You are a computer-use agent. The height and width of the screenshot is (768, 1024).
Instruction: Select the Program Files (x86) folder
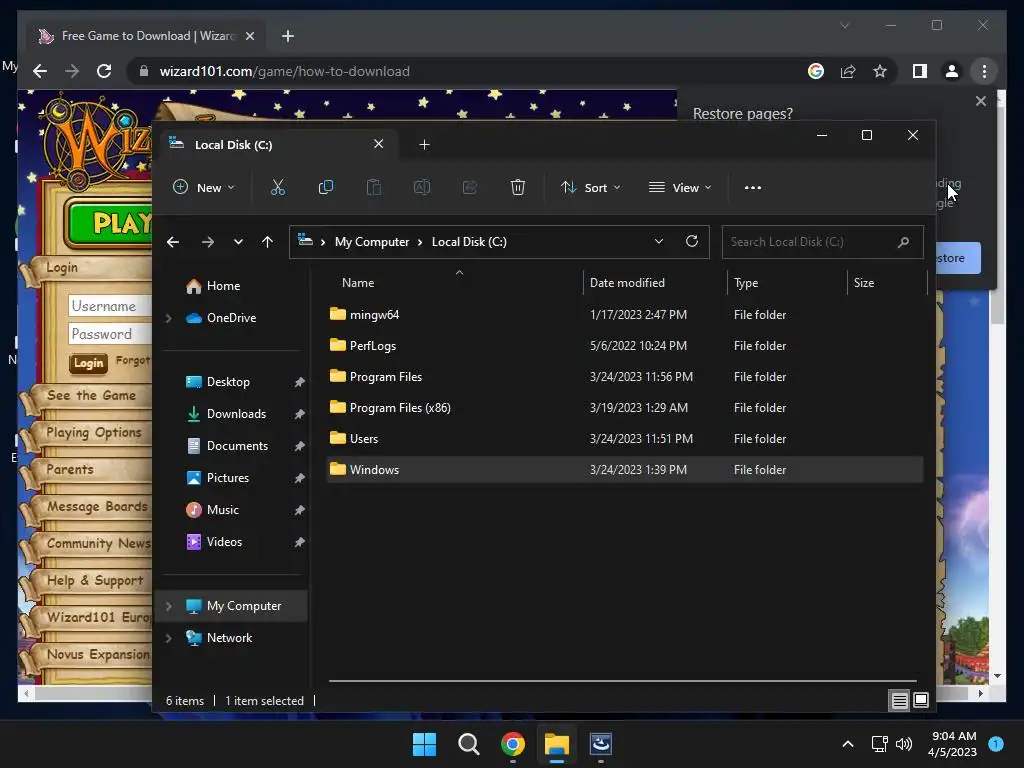pyautogui.click(x=625, y=408)
